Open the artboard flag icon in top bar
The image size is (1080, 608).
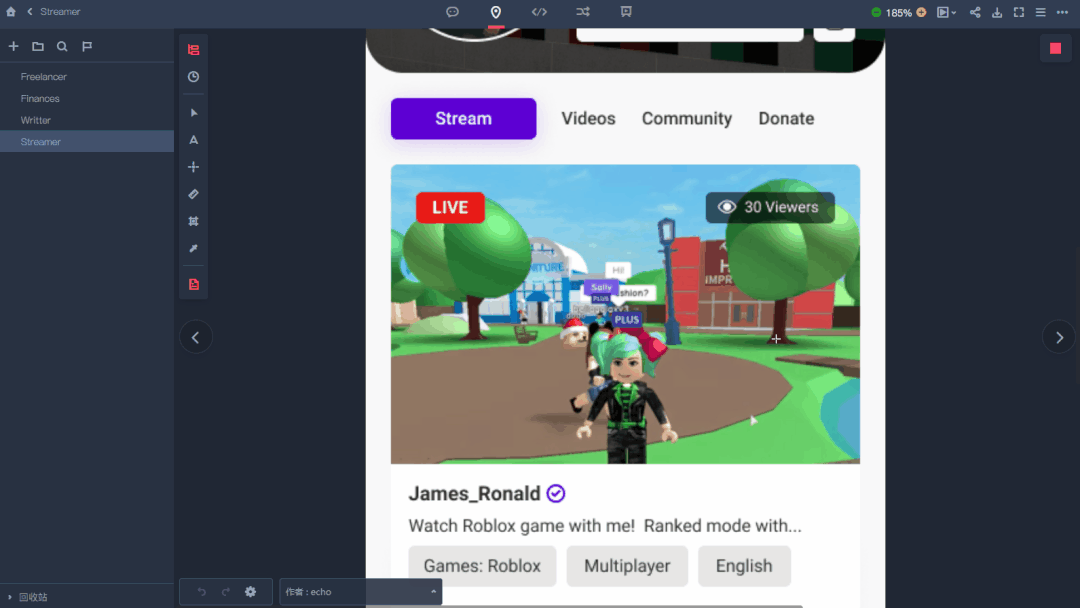[x=626, y=12]
